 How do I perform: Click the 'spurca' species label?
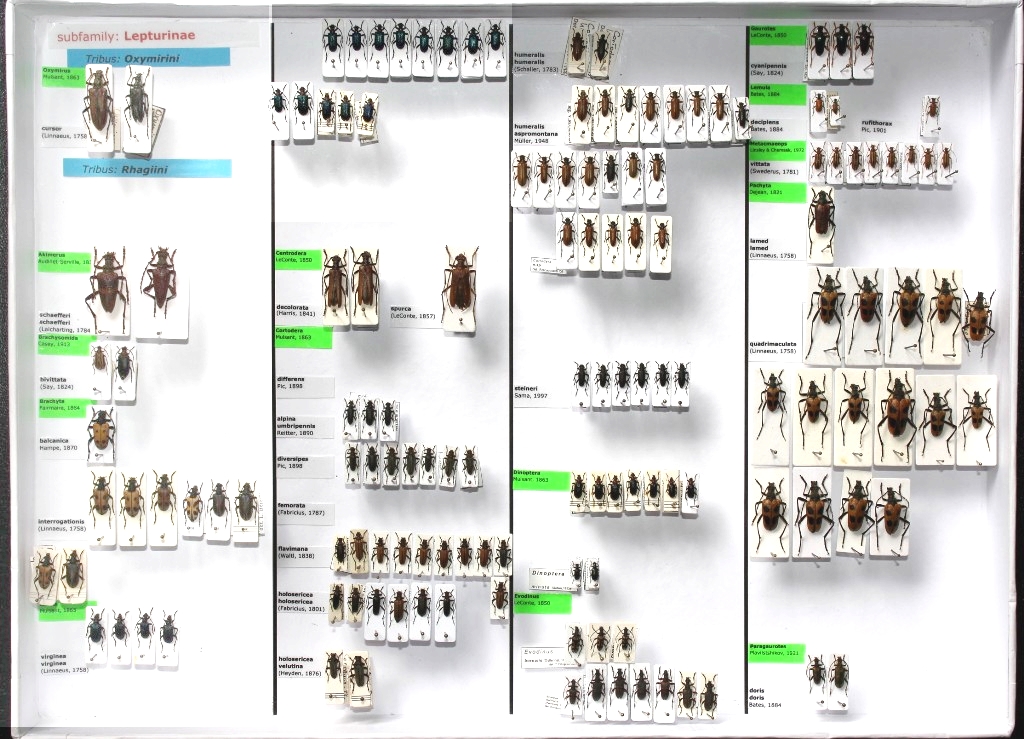point(410,312)
